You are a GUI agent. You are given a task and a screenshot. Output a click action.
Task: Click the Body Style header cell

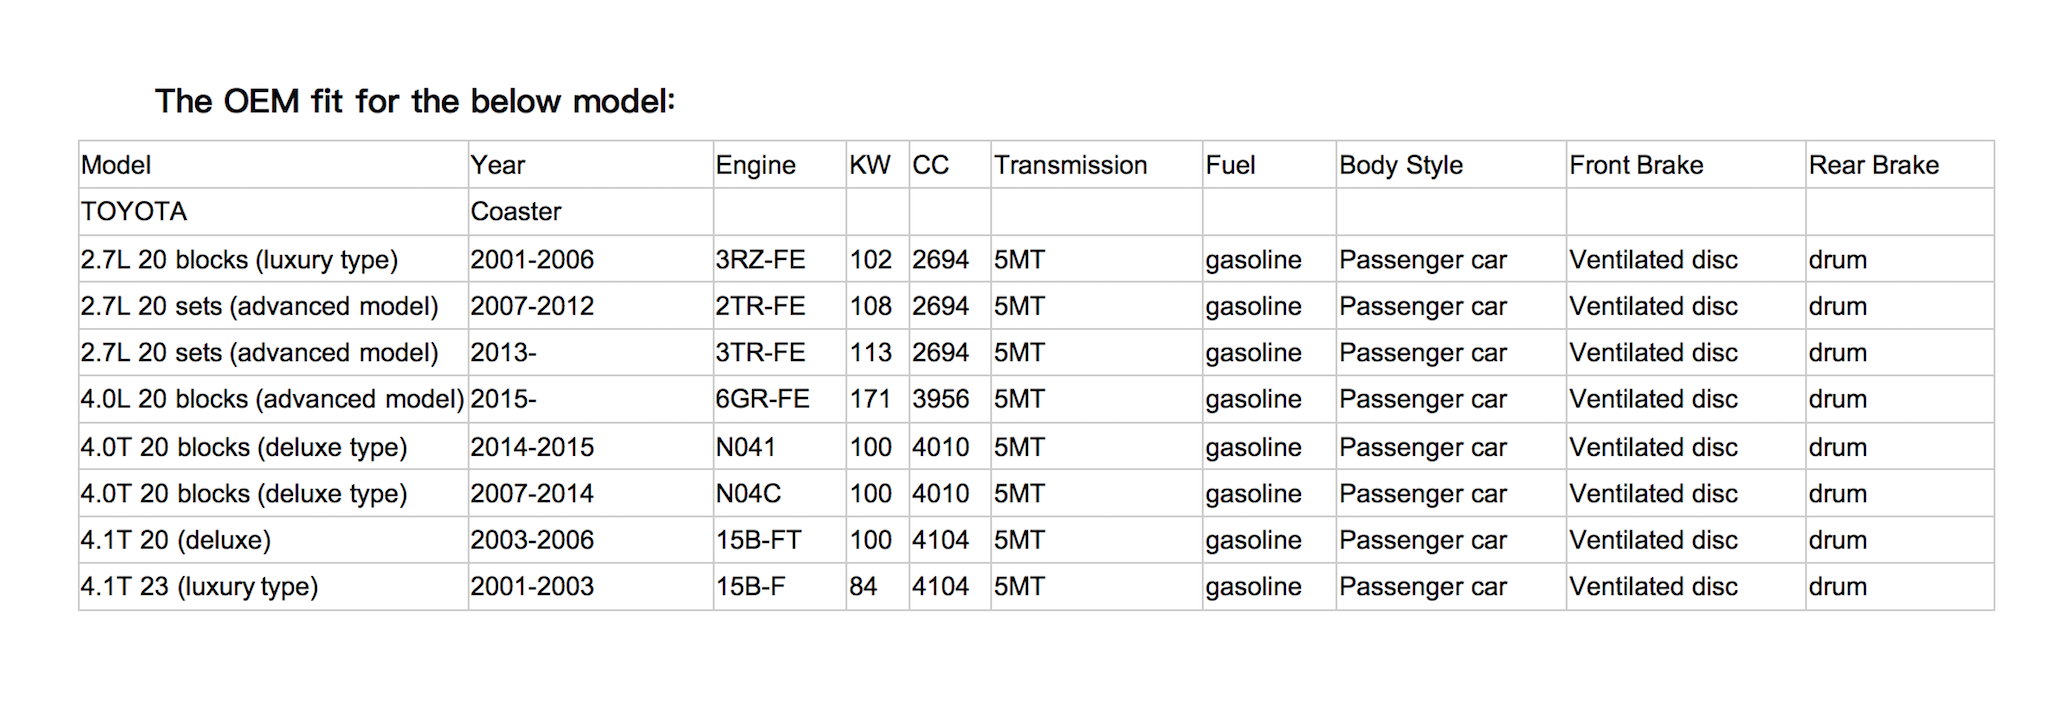tap(1450, 165)
